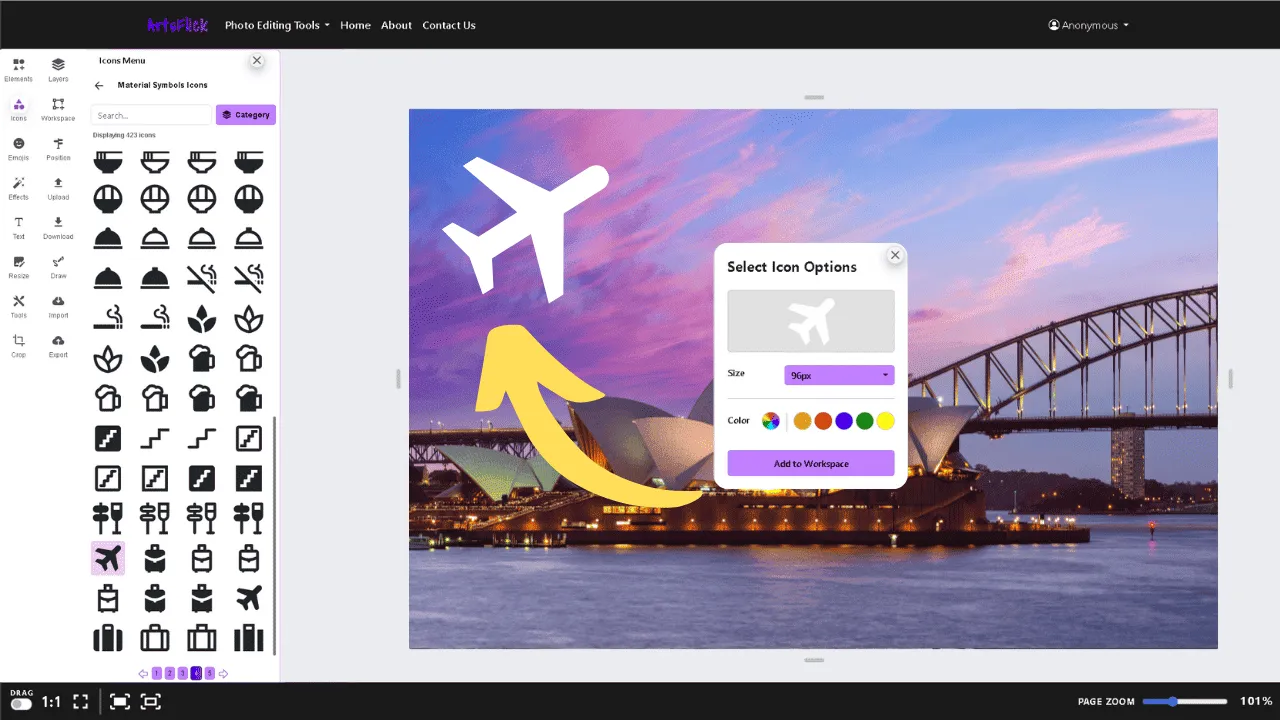Expand the Anonymous account menu
Screen dimensions: 1280x720
point(1088,25)
